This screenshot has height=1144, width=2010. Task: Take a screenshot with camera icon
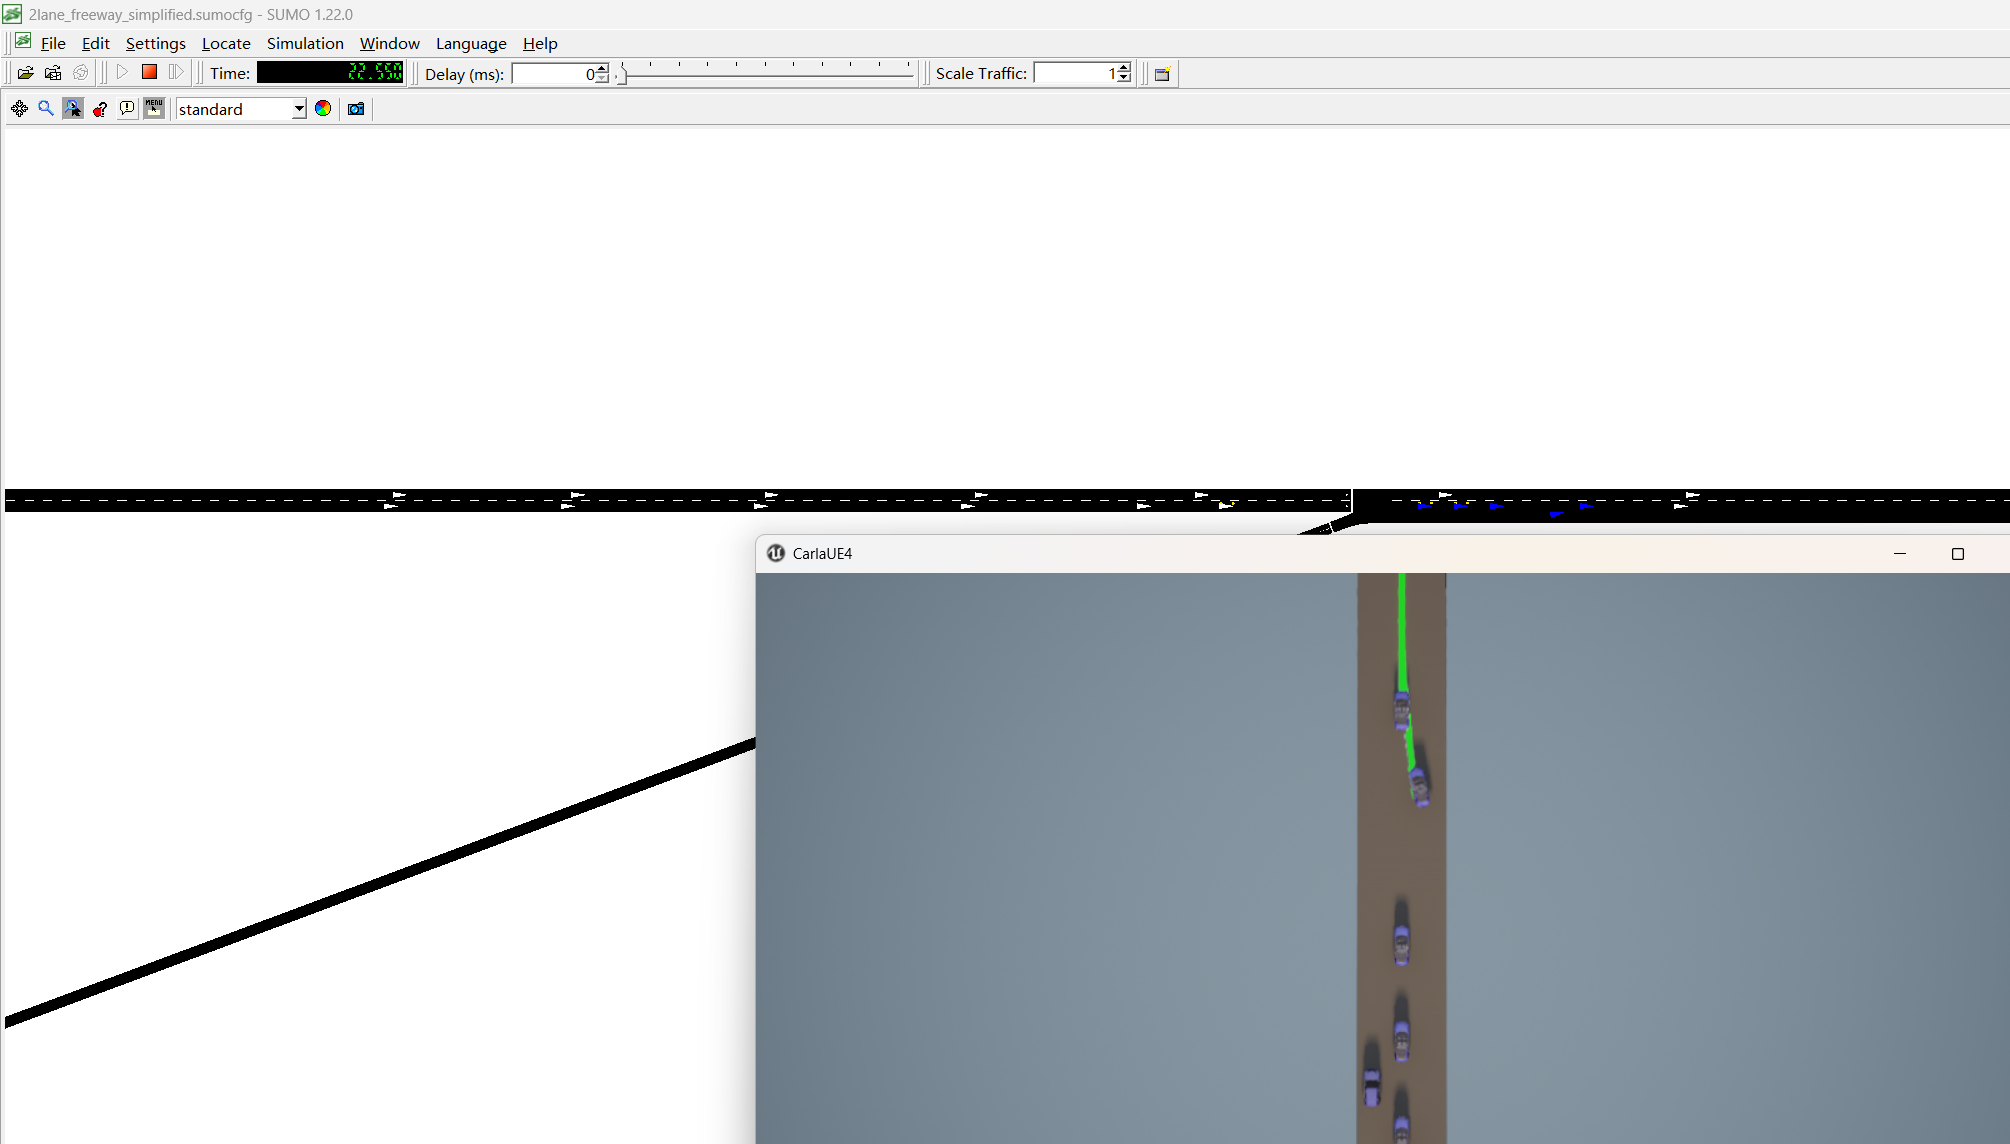(356, 109)
